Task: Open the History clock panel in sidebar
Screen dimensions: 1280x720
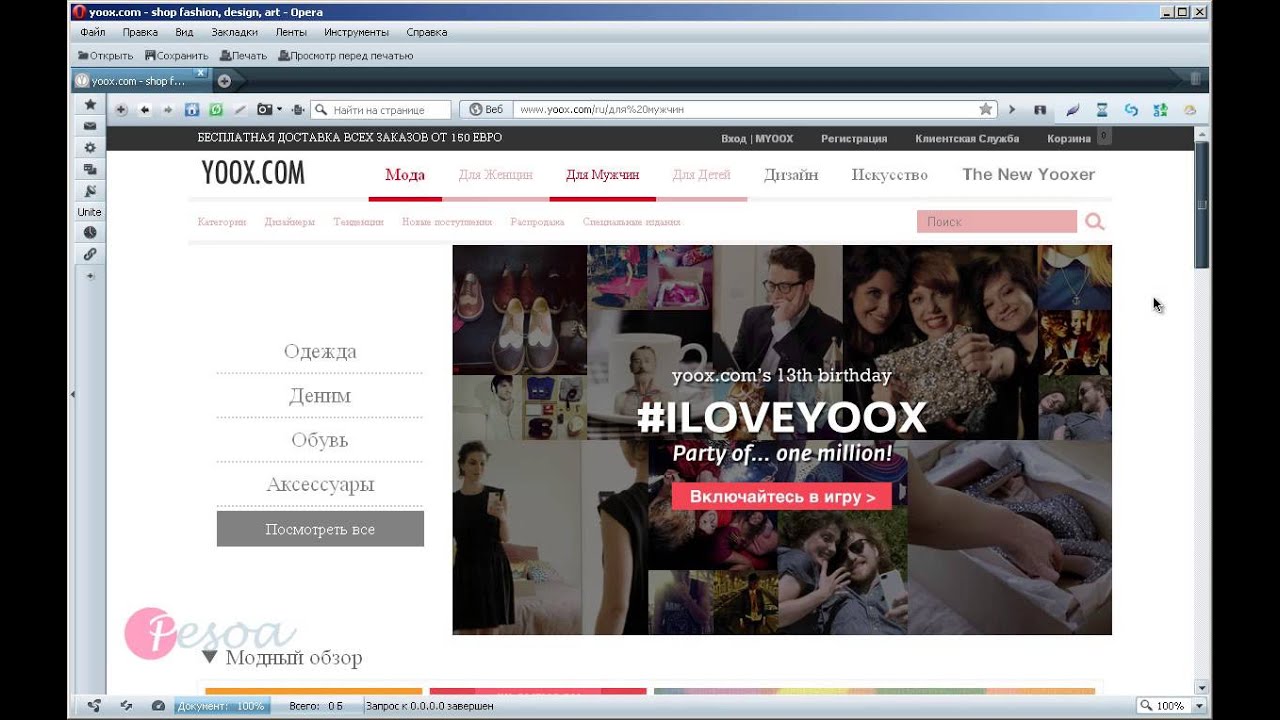Action: tap(90, 232)
